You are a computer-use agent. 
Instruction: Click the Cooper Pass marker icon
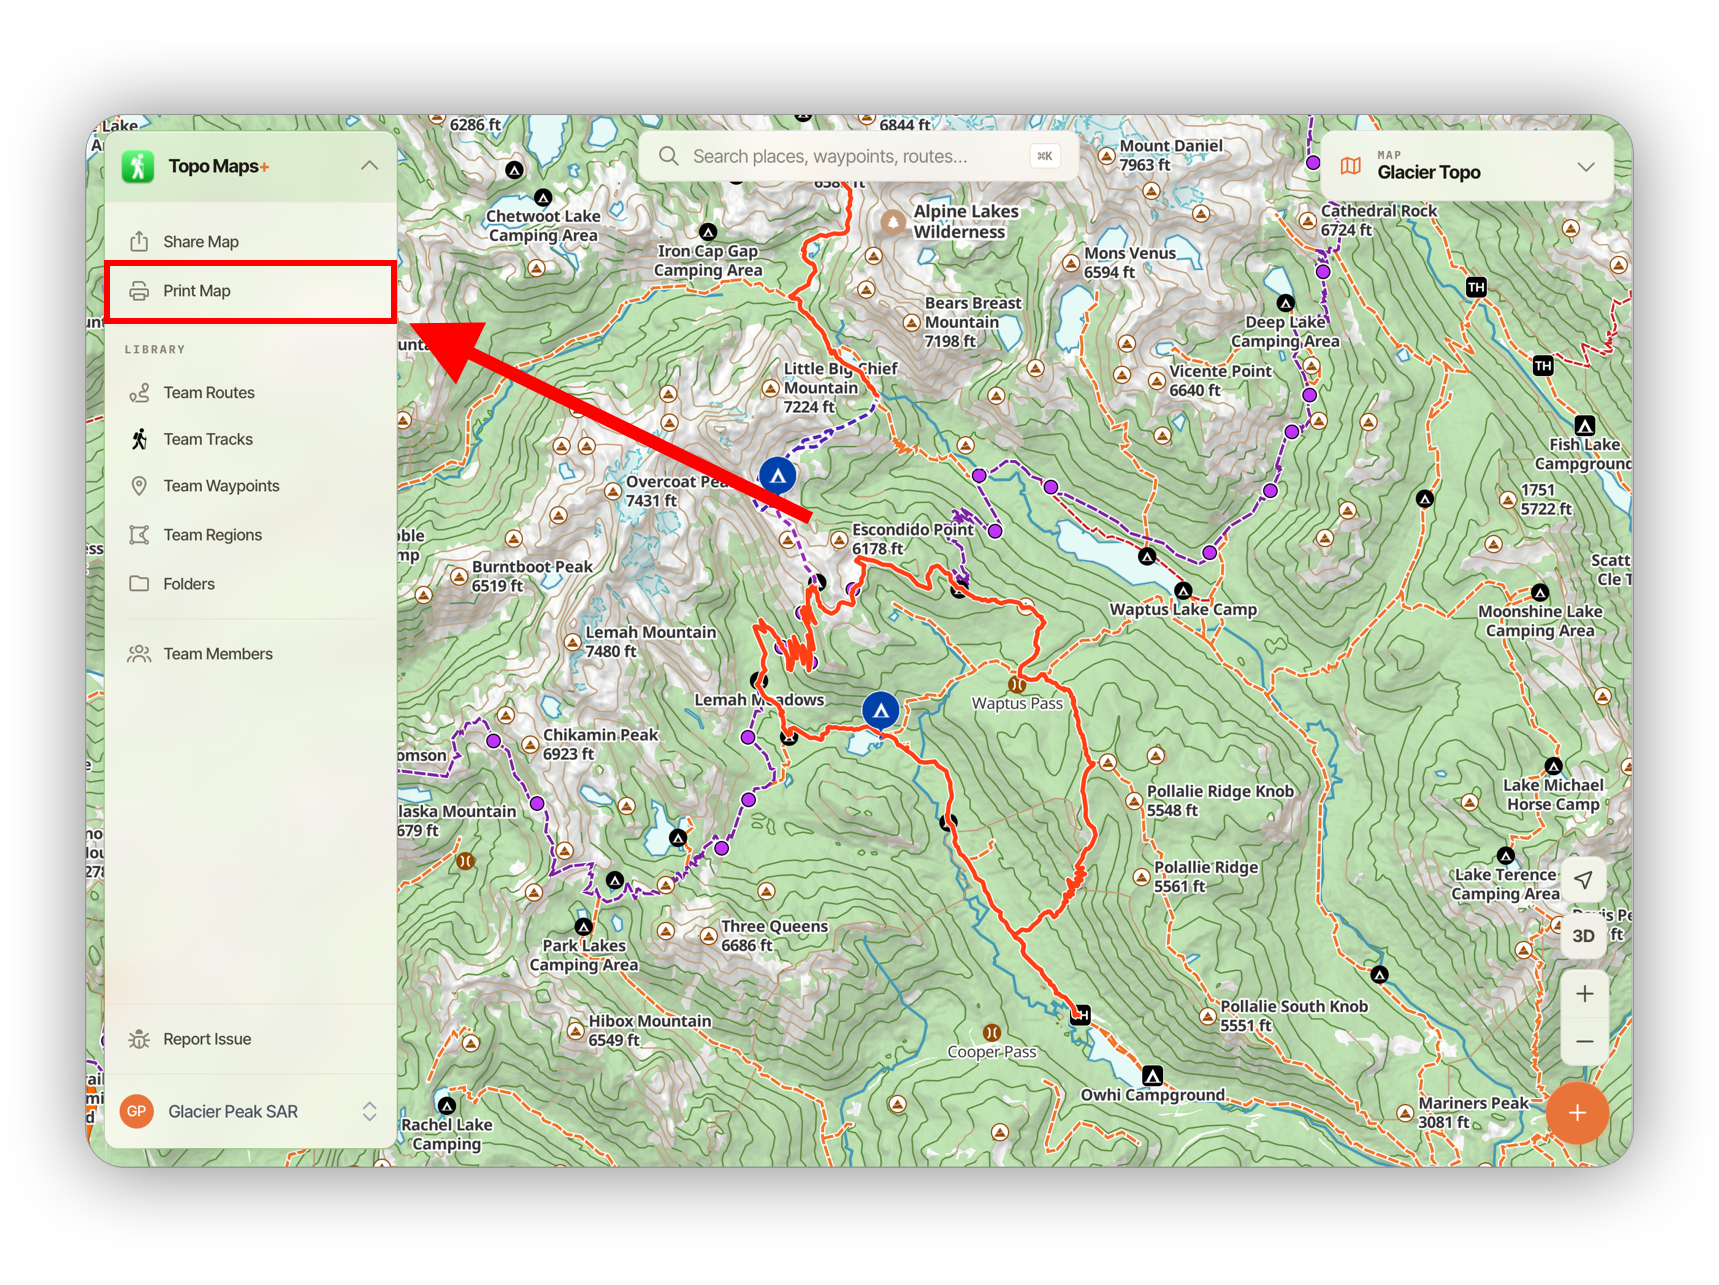point(991,1033)
